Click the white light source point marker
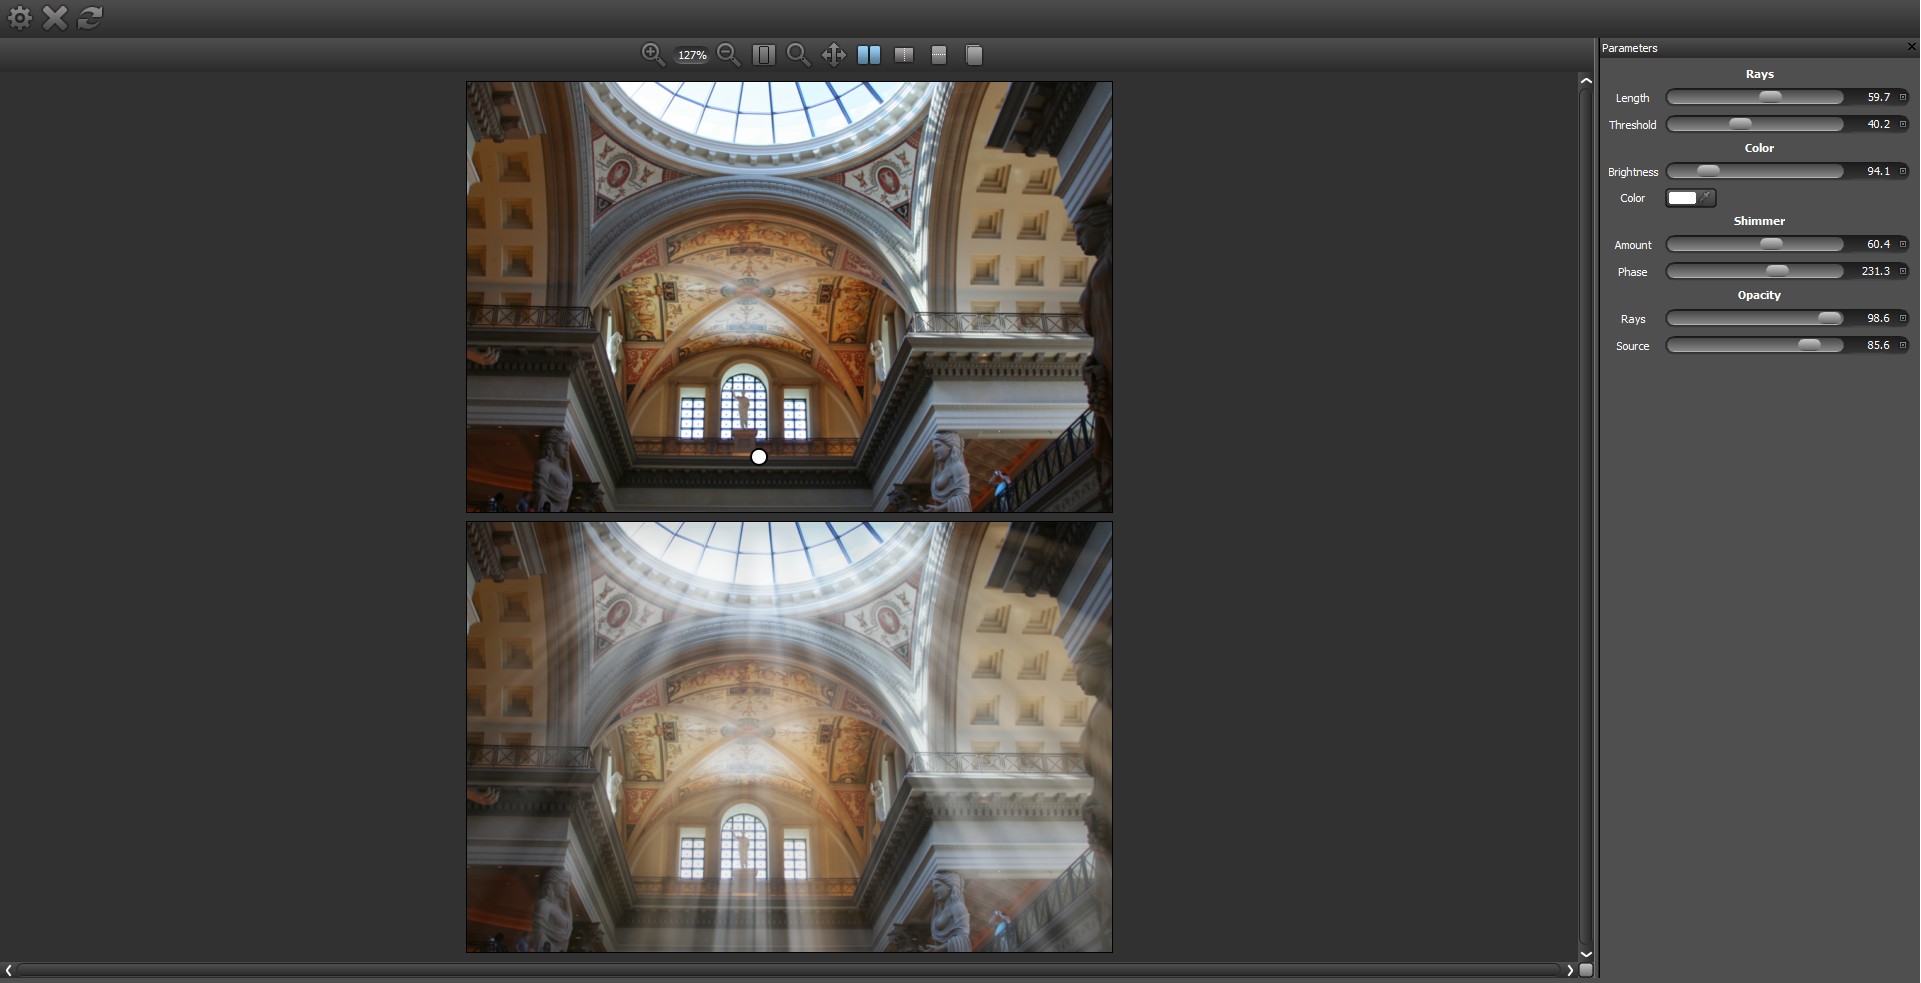The height and width of the screenshot is (983, 1921). 759,457
